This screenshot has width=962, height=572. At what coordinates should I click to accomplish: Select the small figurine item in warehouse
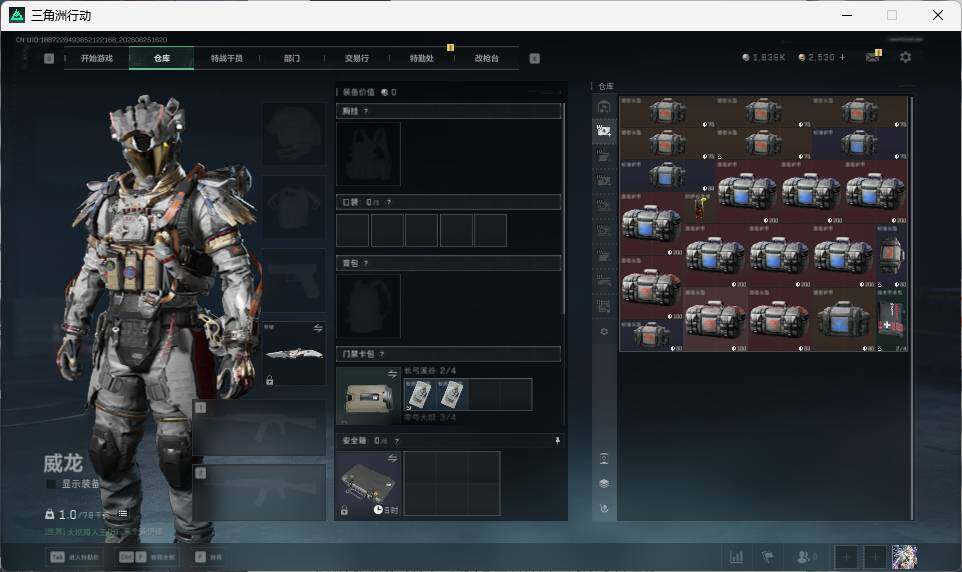[699, 208]
